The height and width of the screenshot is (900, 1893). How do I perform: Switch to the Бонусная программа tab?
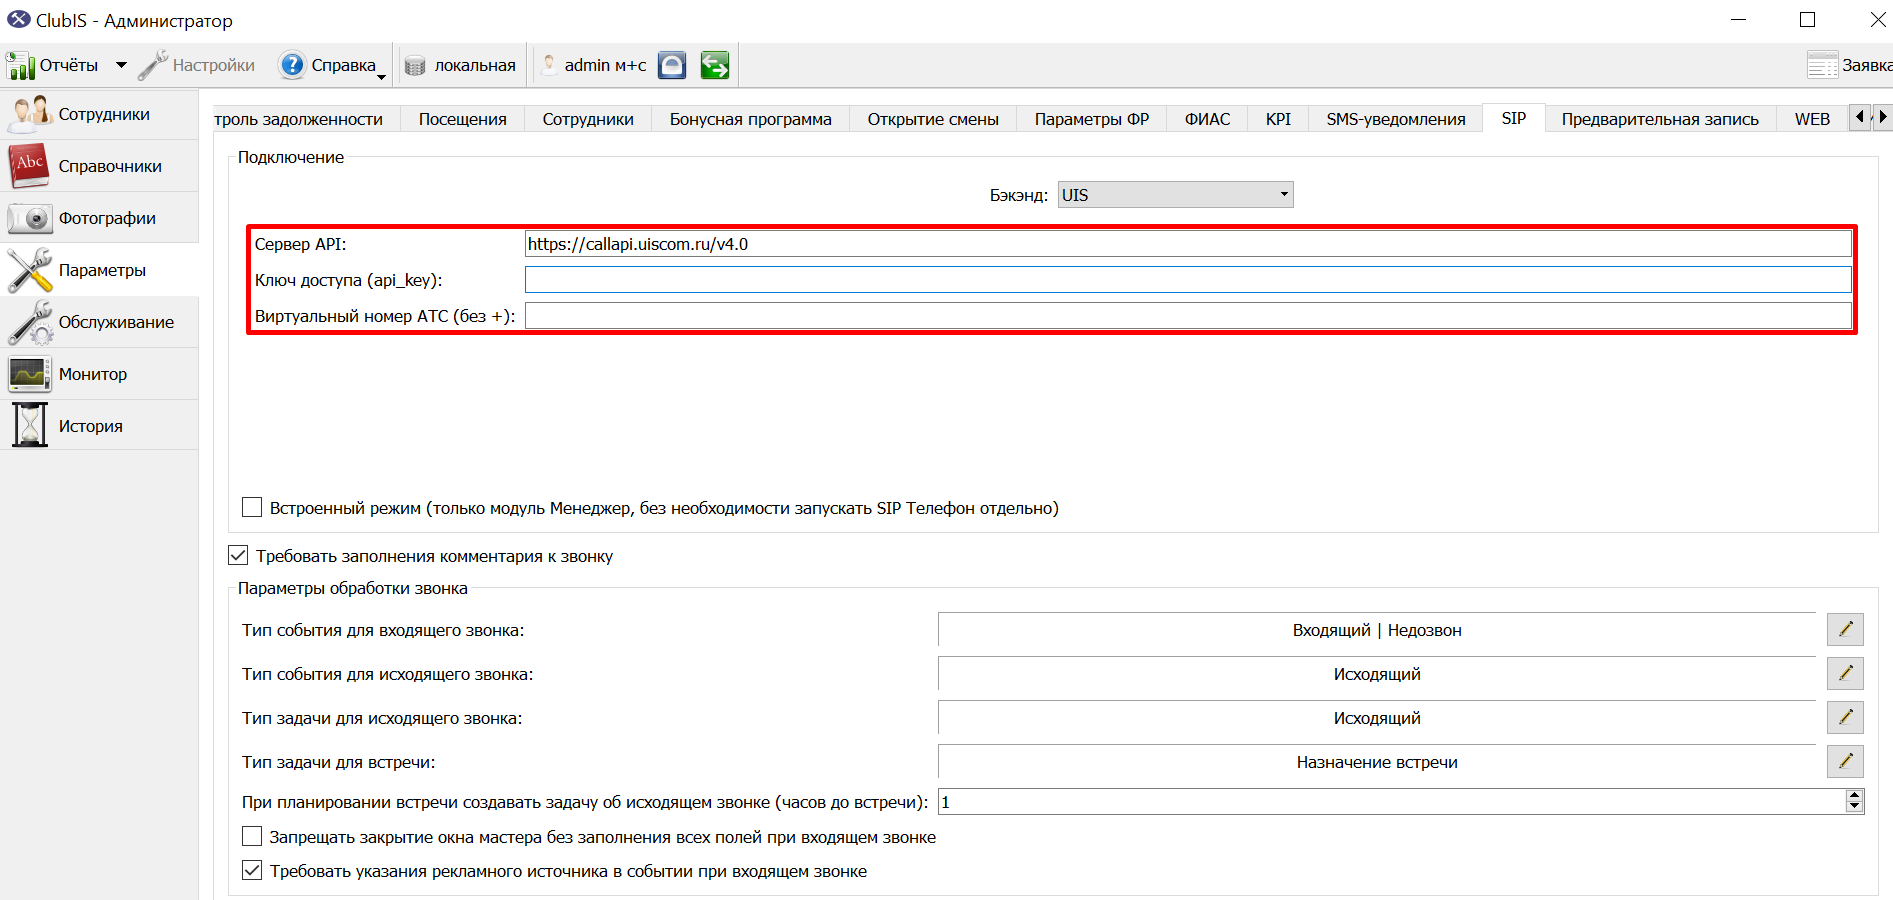pyautogui.click(x=750, y=119)
